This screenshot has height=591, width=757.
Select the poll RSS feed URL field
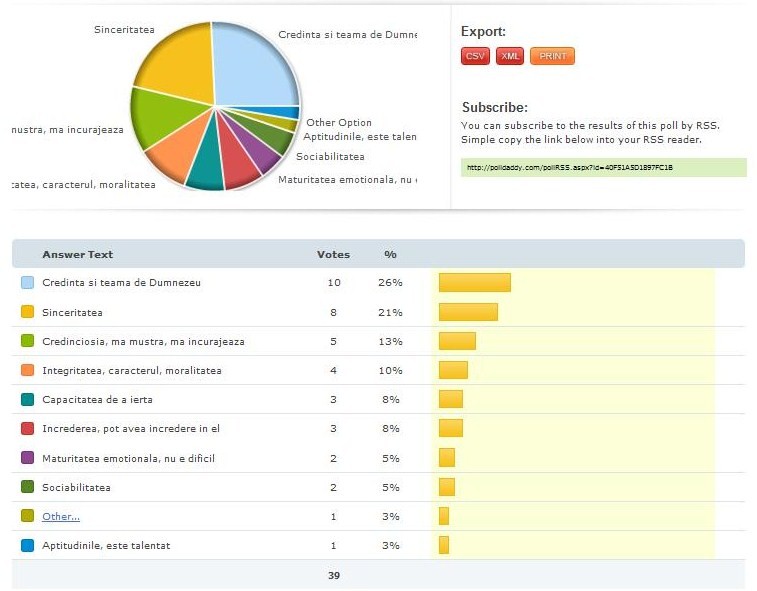pos(603,167)
